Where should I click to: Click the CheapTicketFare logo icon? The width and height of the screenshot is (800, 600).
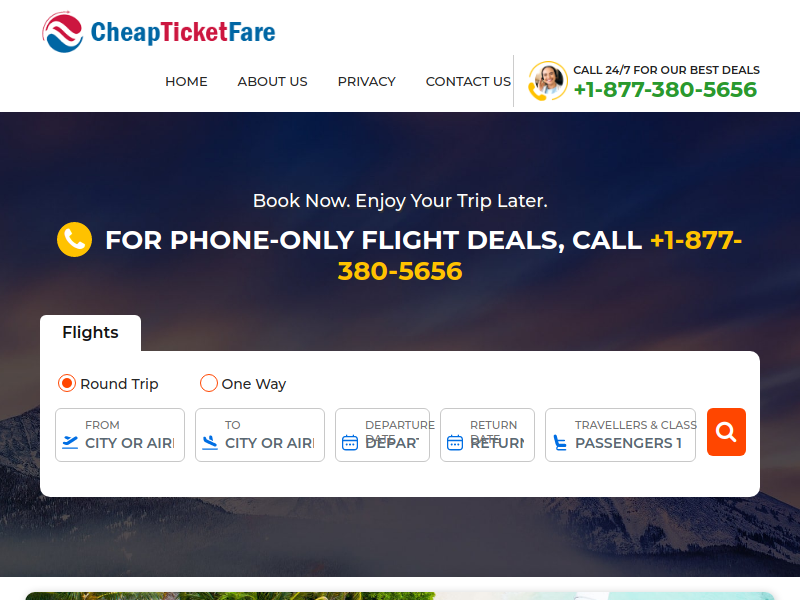(62, 32)
